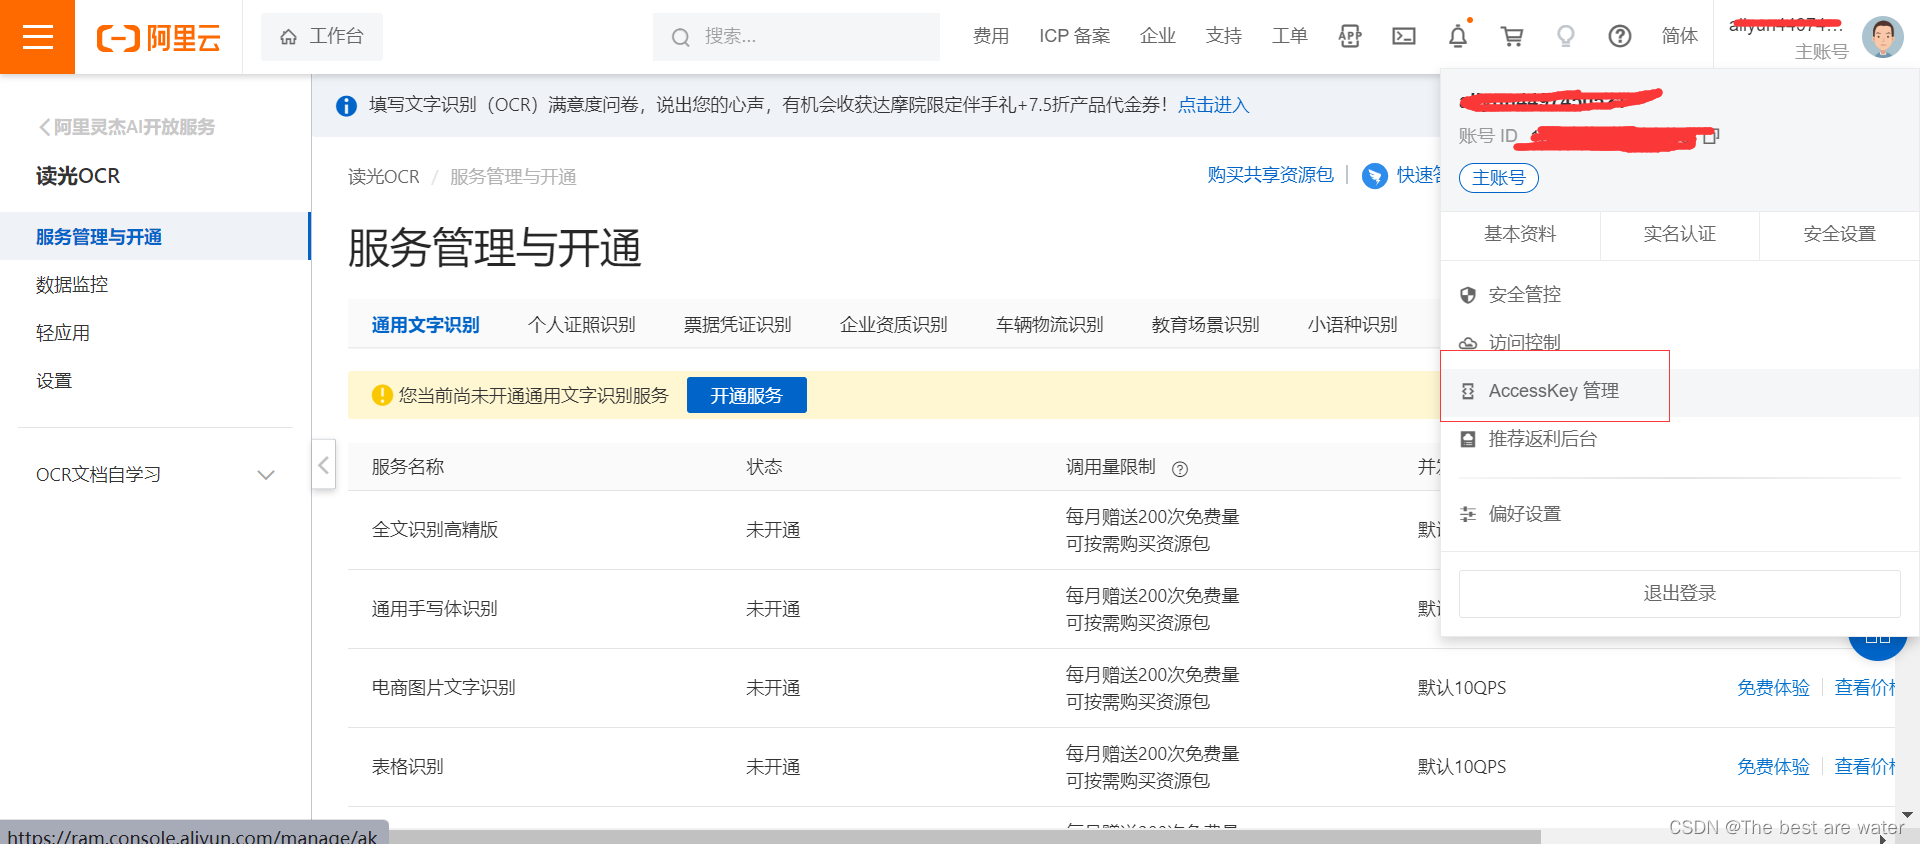Switch language via 简体
The width and height of the screenshot is (1920, 844).
[x=1679, y=37]
